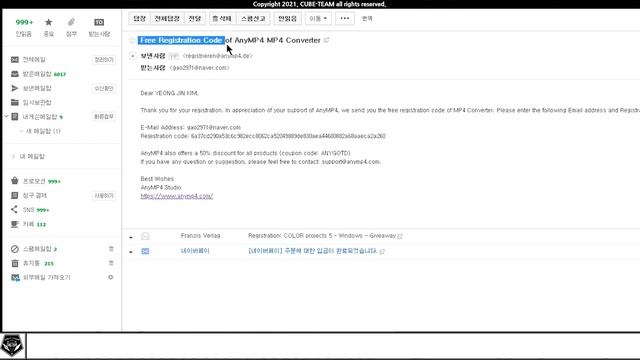Viewport: 640px width, 360px height.
Task: Click the up arrow beside Franzis Verlag row
Action: tap(131, 237)
